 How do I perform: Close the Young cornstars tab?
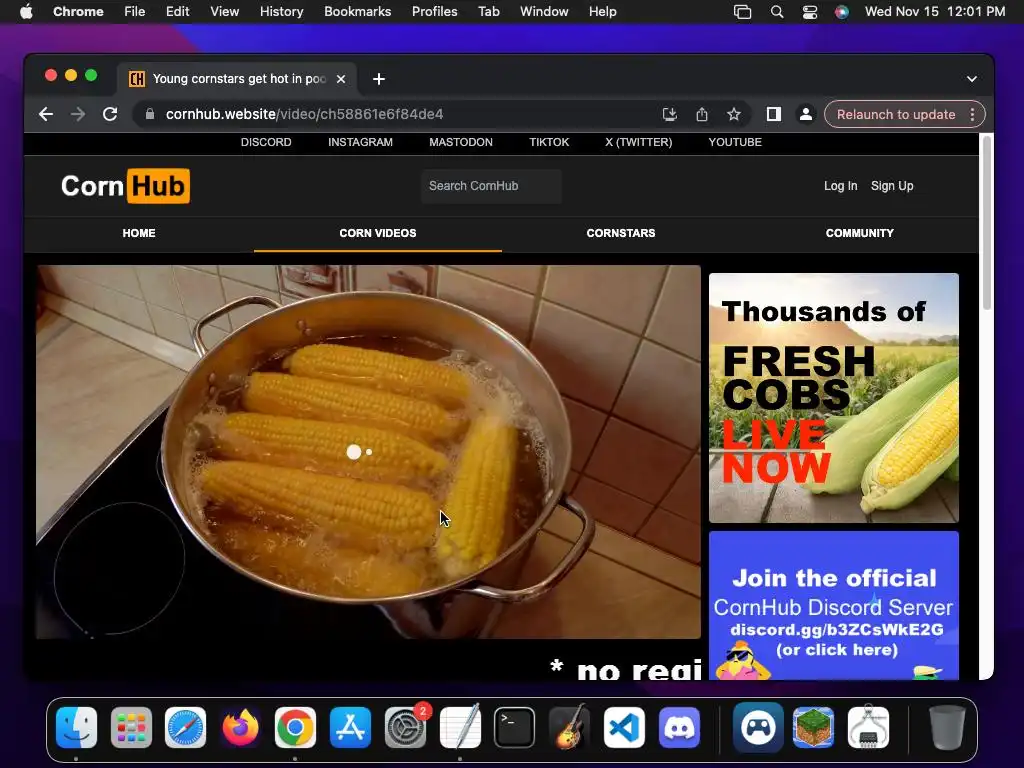(x=341, y=79)
